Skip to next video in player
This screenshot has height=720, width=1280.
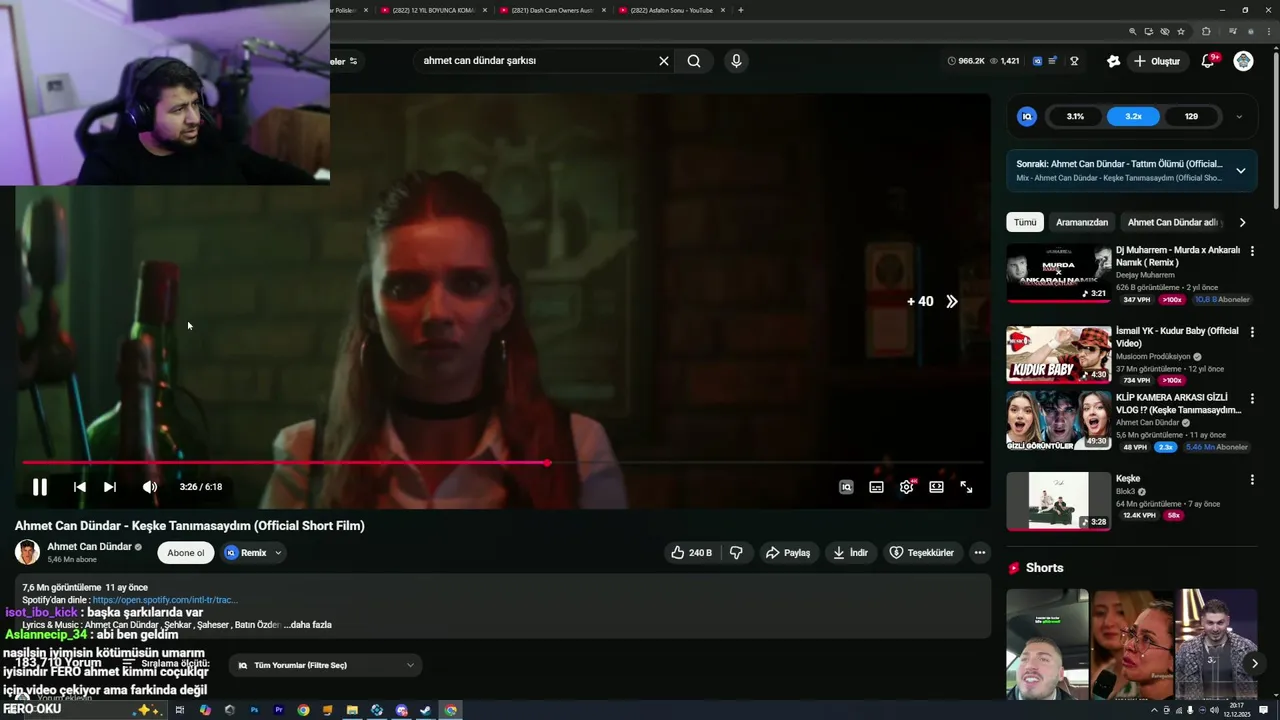tap(110, 487)
